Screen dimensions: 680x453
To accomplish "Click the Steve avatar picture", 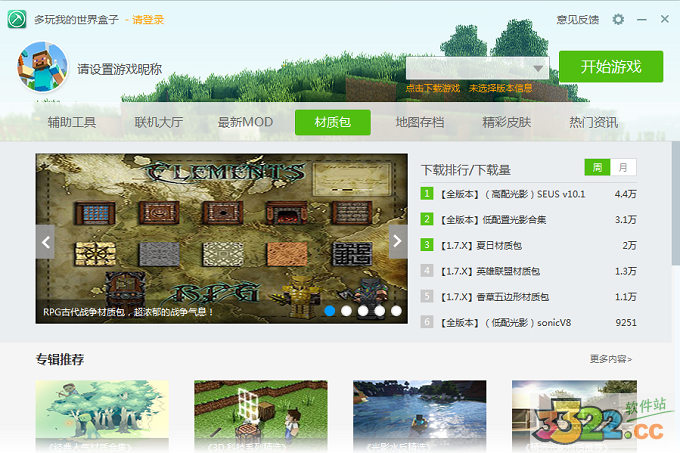I will point(42,67).
